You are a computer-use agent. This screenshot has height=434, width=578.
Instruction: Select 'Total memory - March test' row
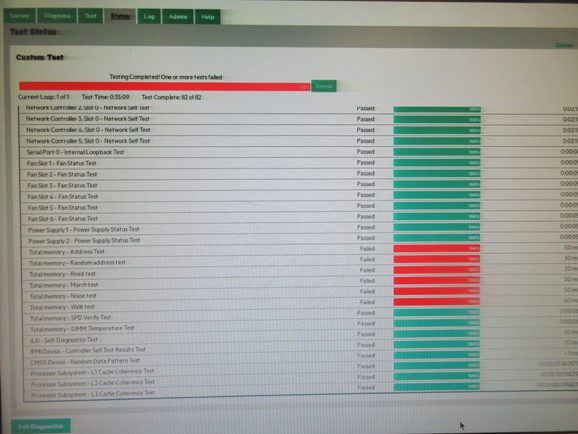point(299,283)
